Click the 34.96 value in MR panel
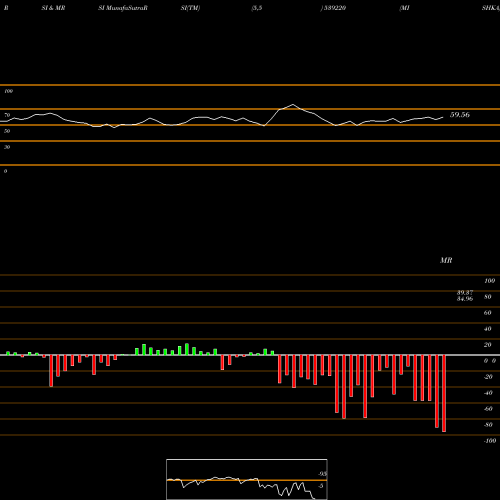The height and width of the screenshot is (500, 500). tap(465, 299)
